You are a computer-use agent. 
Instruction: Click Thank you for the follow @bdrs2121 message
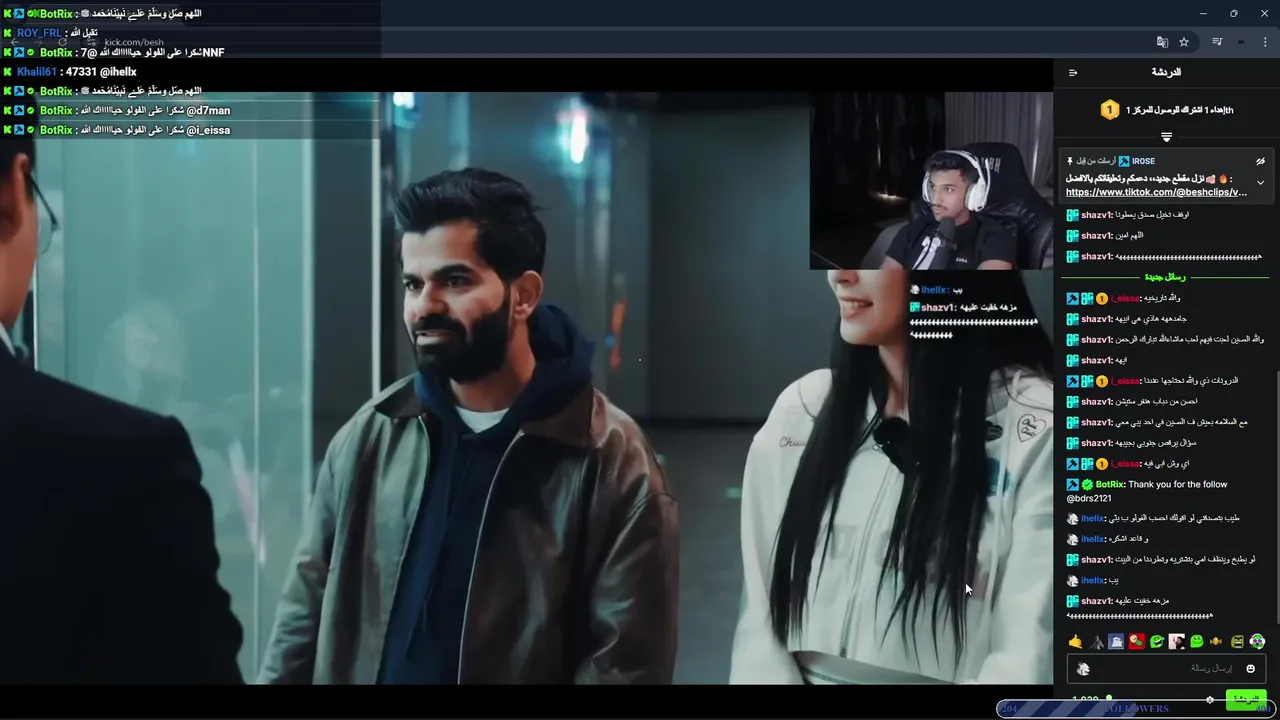(x=1147, y=491)
